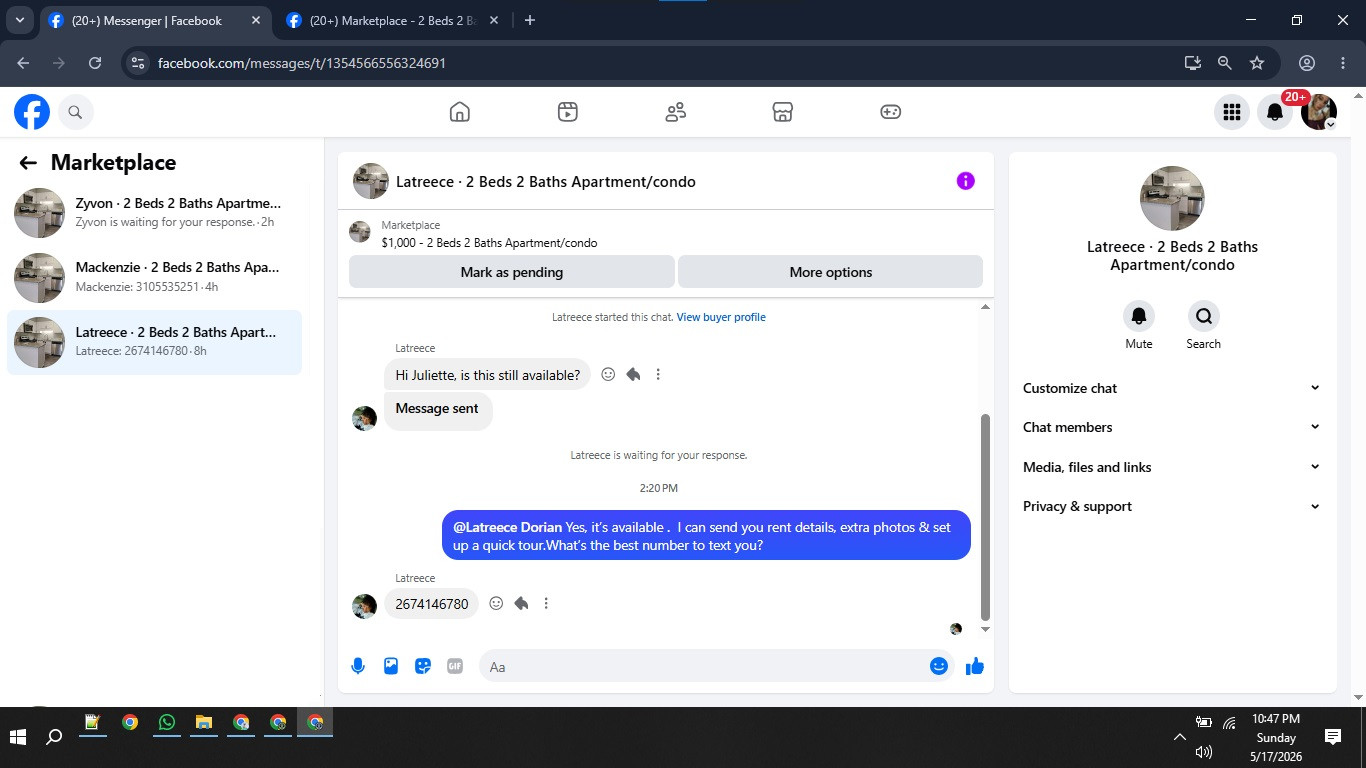
Task: Go back in the browser
Action: tap(23, 62)
